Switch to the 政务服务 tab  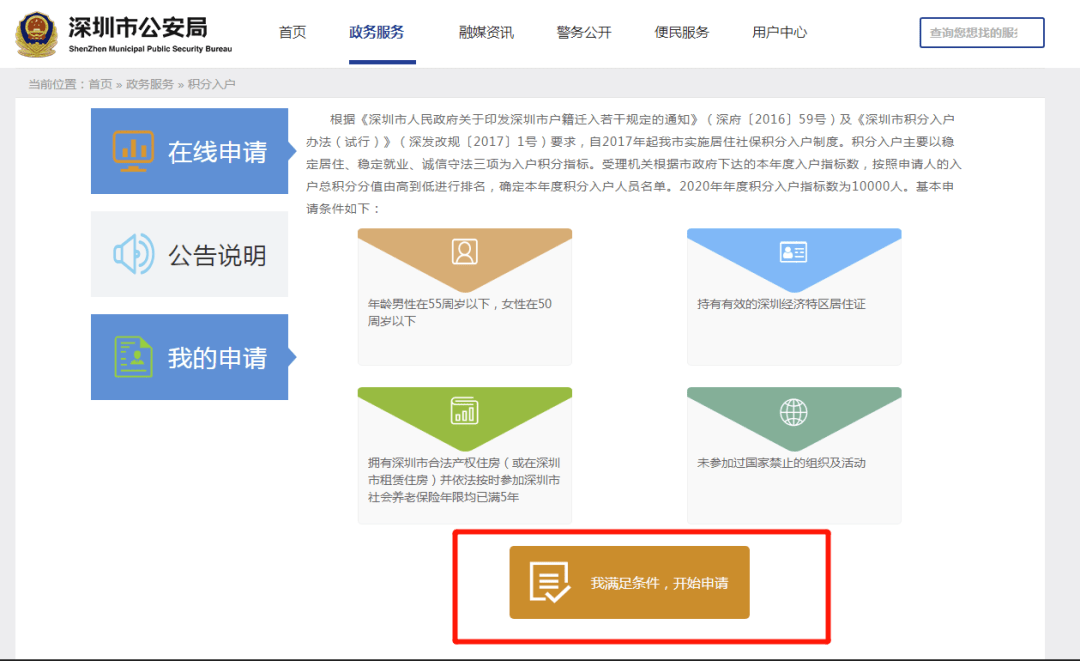[378, 31]
